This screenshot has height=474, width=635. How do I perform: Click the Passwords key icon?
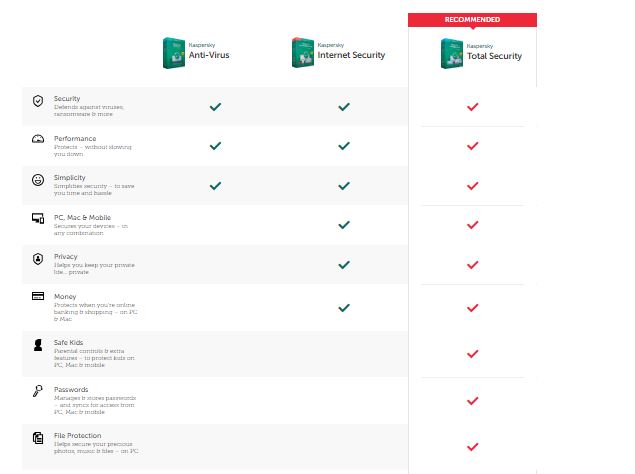coord(38,391)
